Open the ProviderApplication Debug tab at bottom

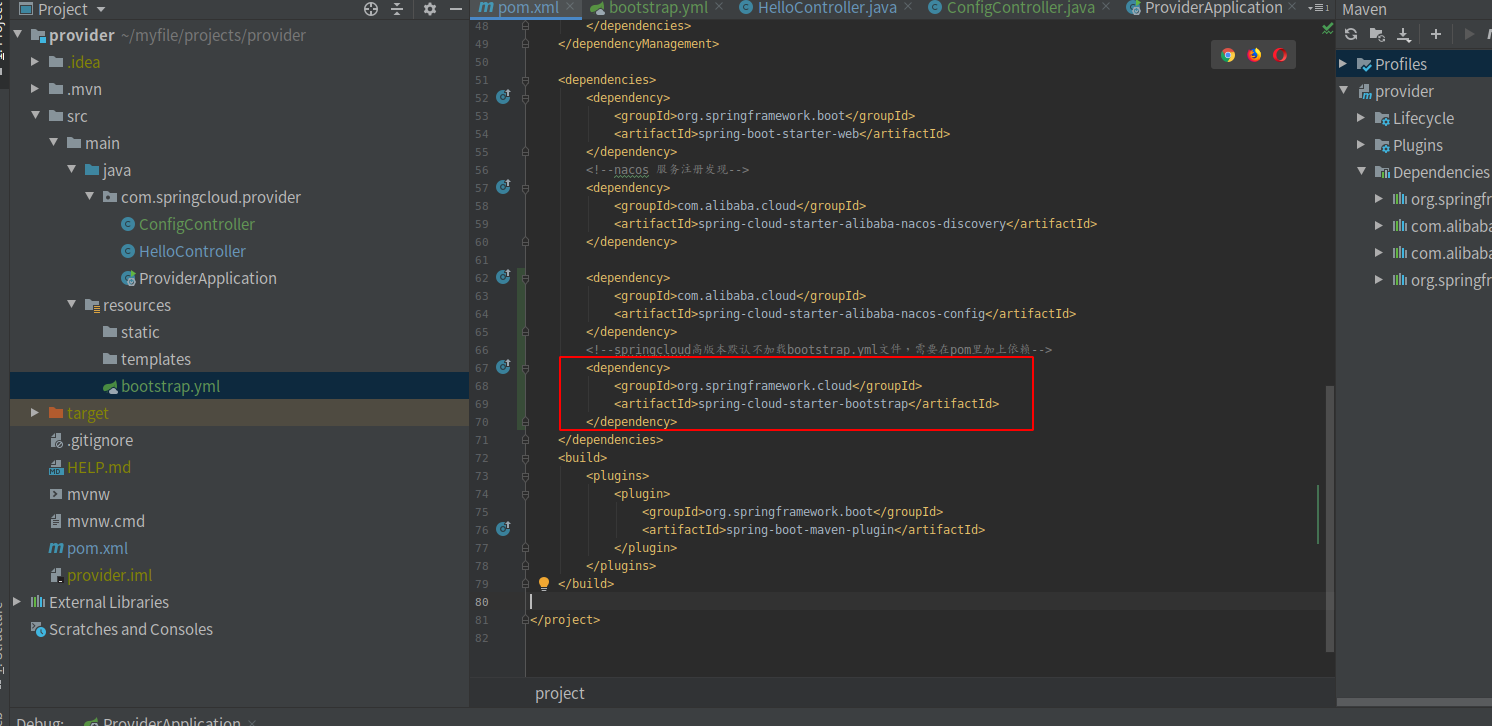tap(171, 721)
